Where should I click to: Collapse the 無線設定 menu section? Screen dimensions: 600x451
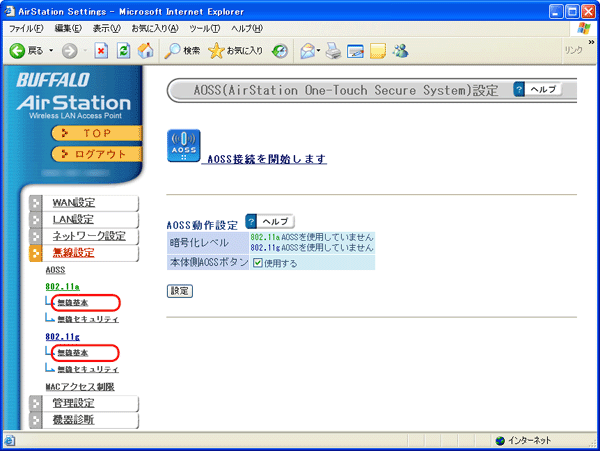[x=84, y=253]
